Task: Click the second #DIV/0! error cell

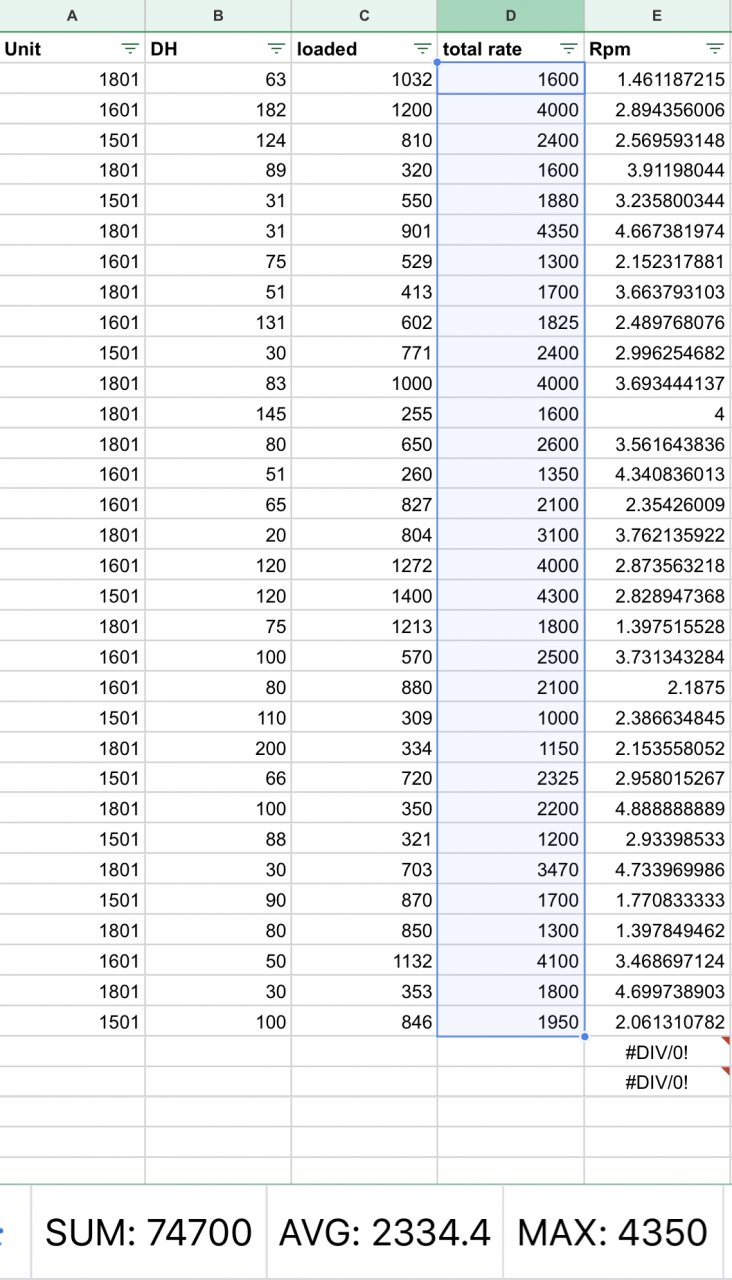Action: pos(656,1082)
